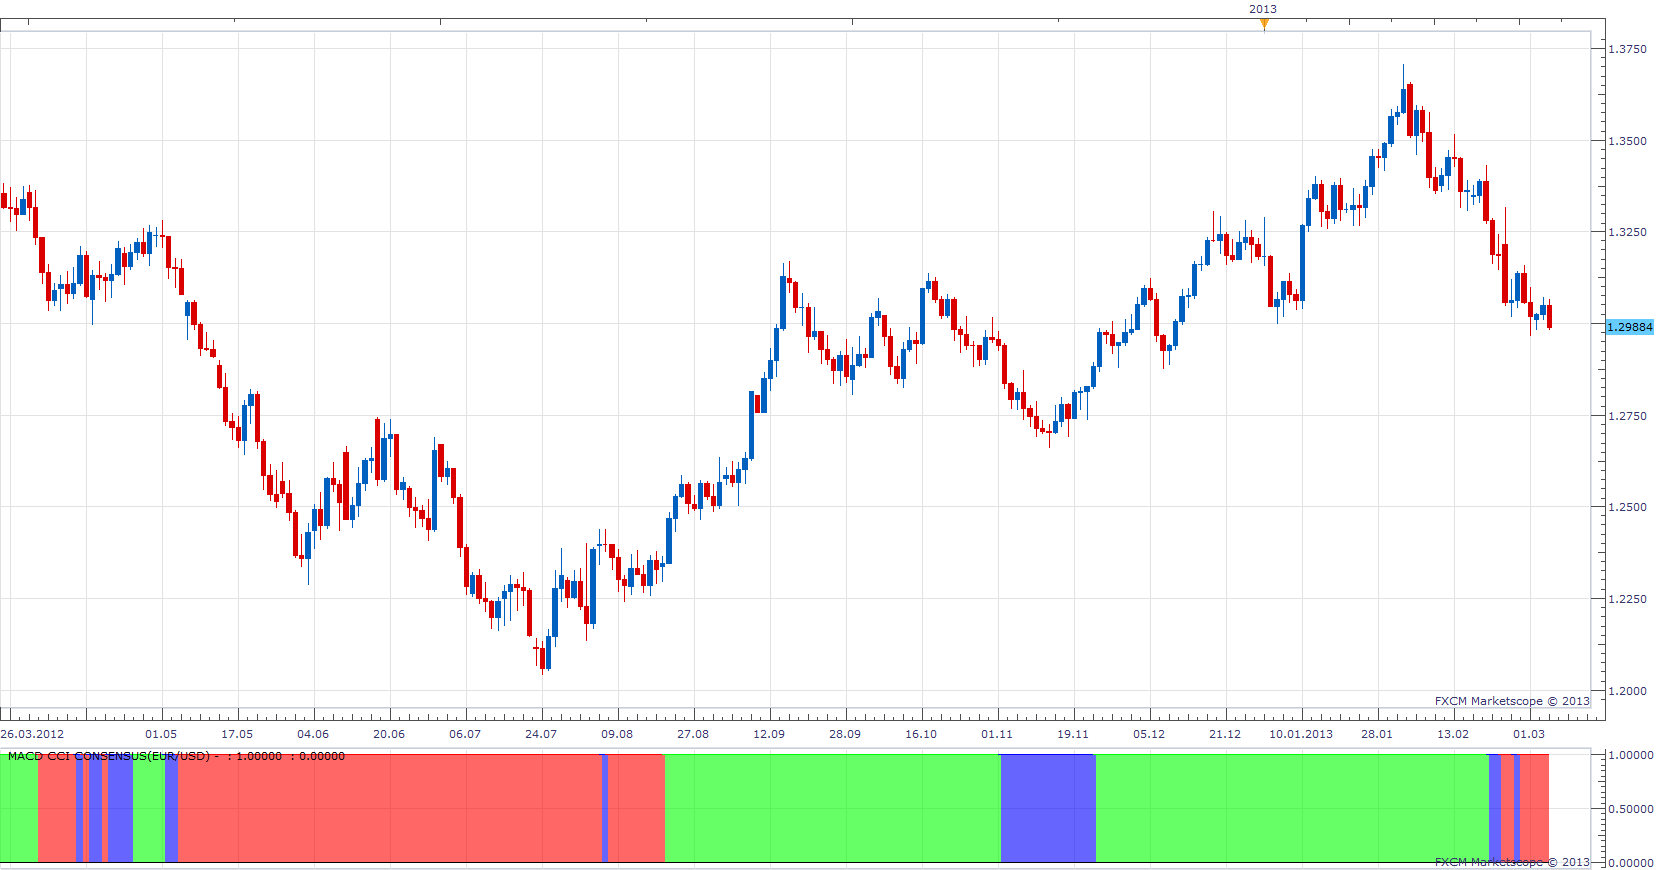
Task: Click the 09.08 date label
Action: (617, 734)
